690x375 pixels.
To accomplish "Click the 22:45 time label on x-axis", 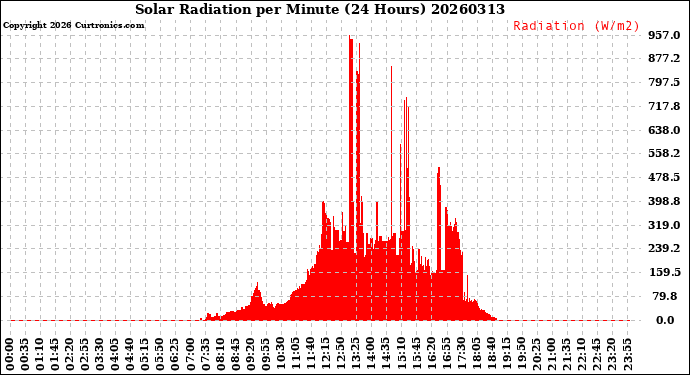I will click(597, 355).
